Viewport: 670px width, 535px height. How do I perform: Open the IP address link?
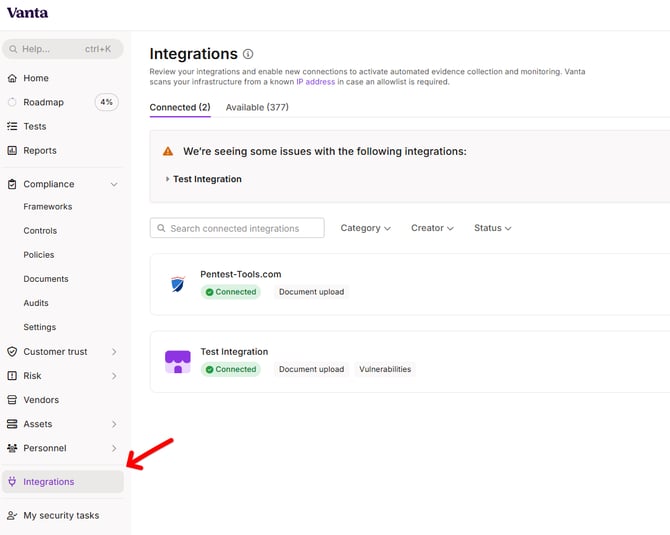[x=316, y=82]
